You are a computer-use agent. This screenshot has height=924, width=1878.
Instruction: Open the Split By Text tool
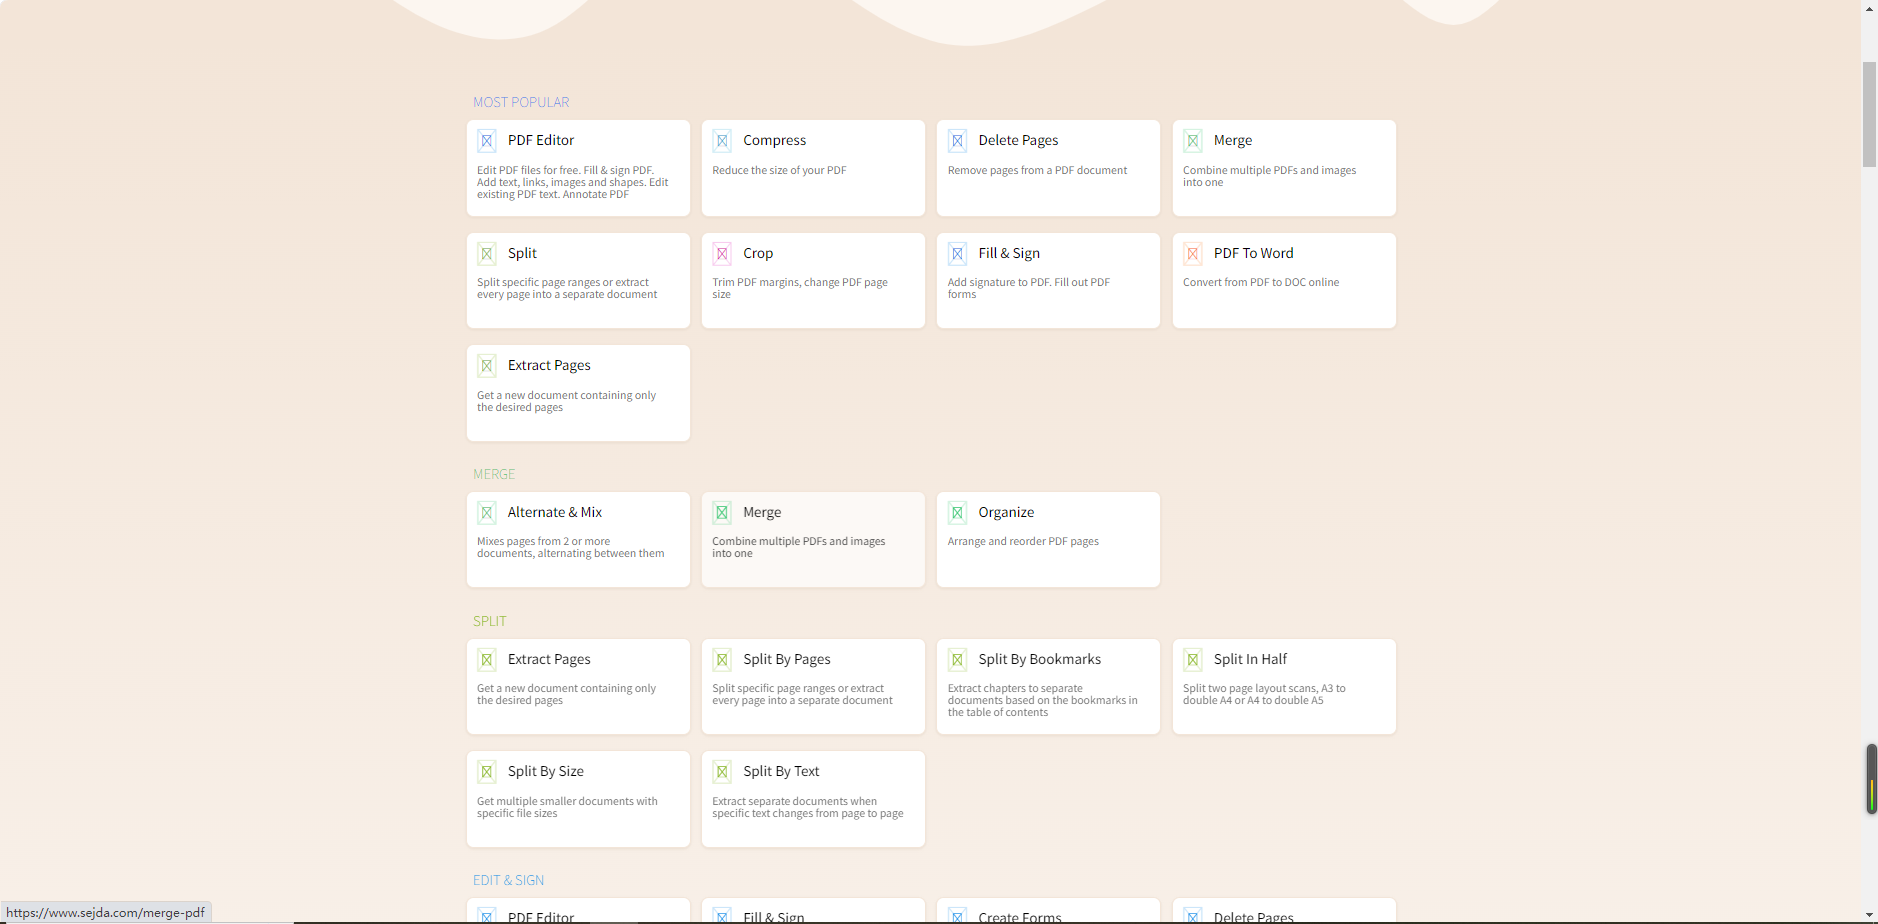813,798
